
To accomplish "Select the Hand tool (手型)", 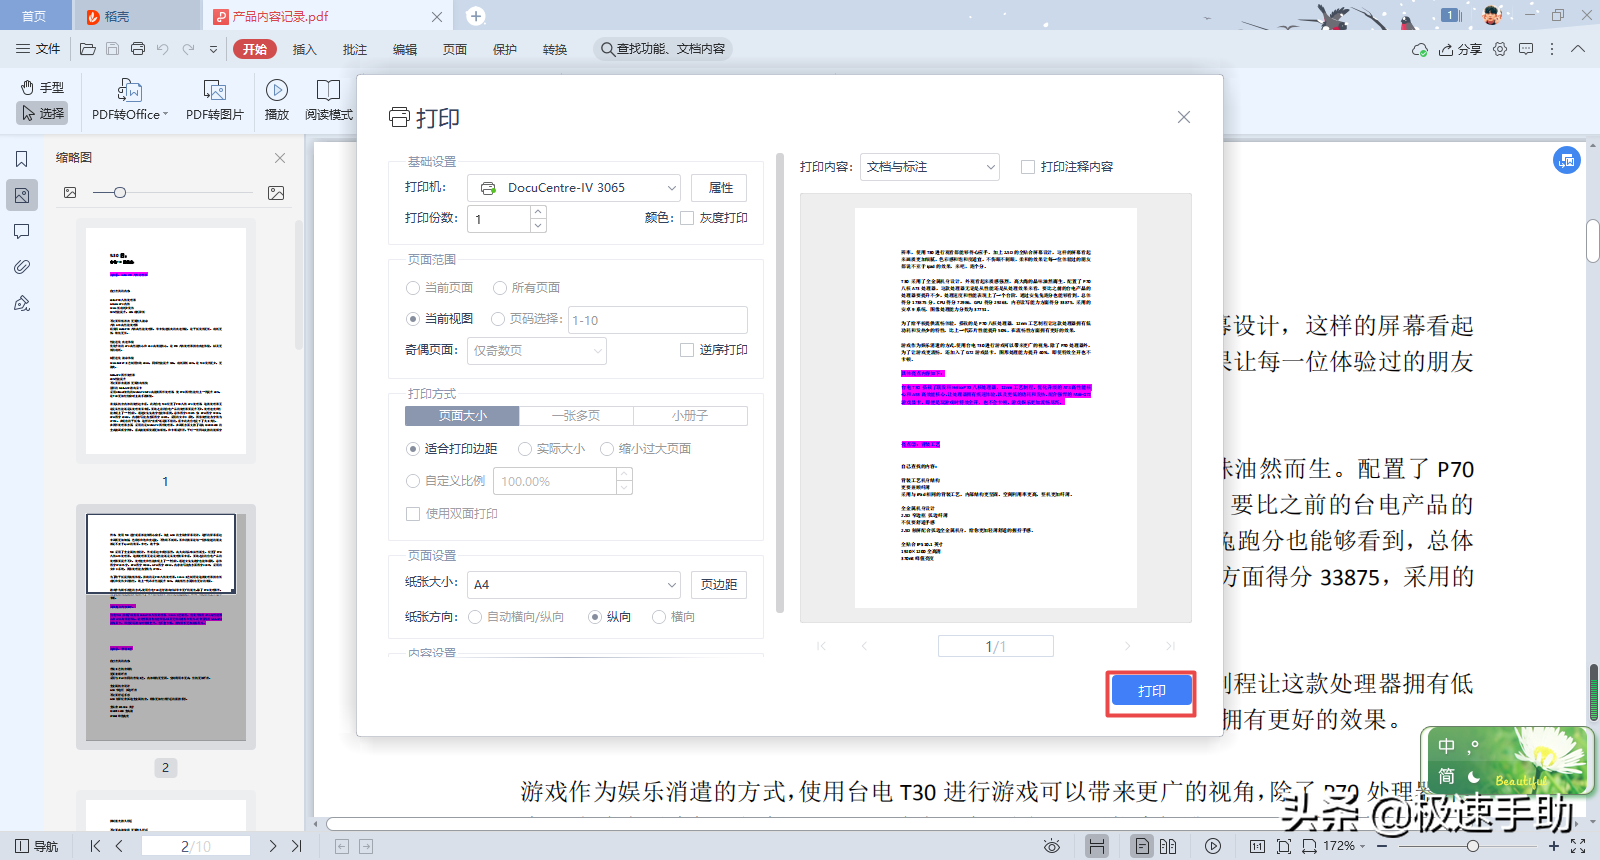I will coord(43,88).
